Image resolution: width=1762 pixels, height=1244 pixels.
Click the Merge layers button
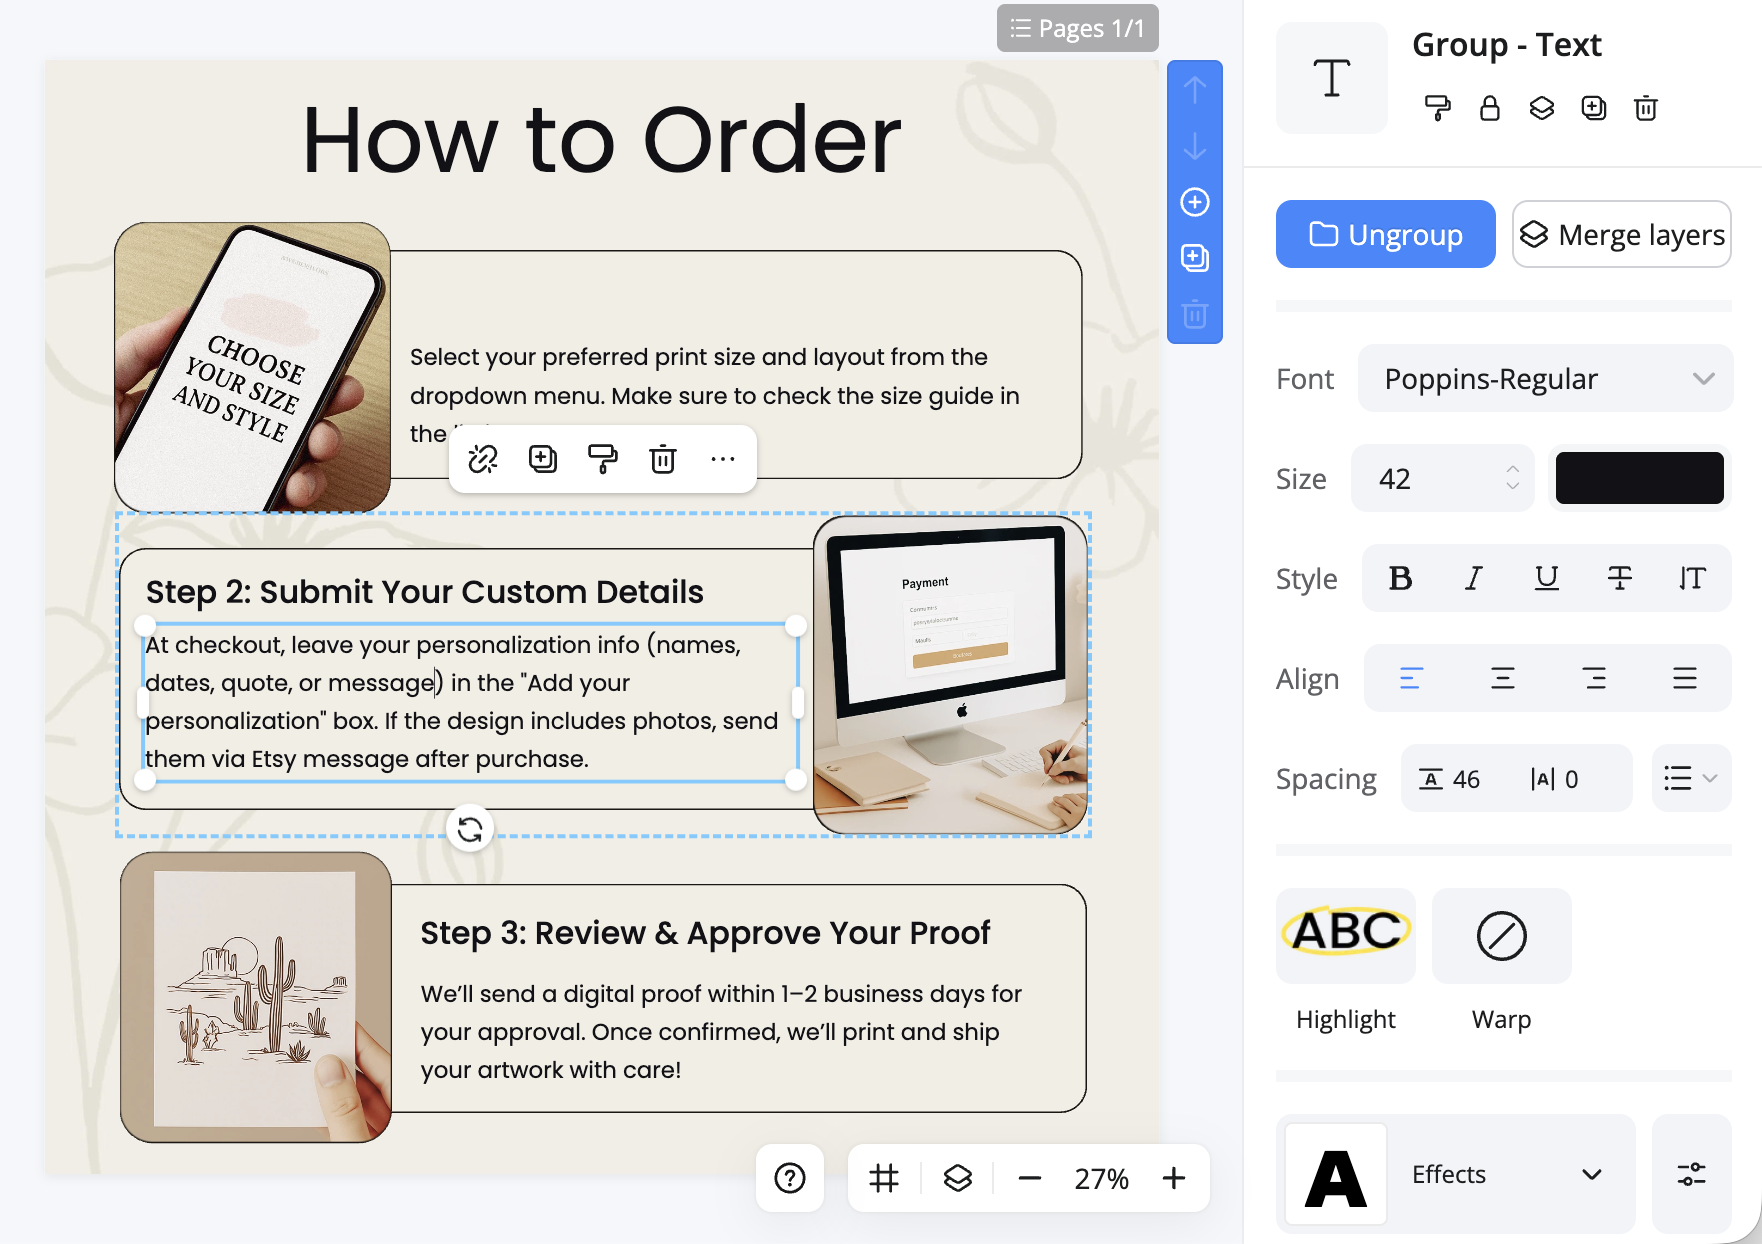point(1621,234)
